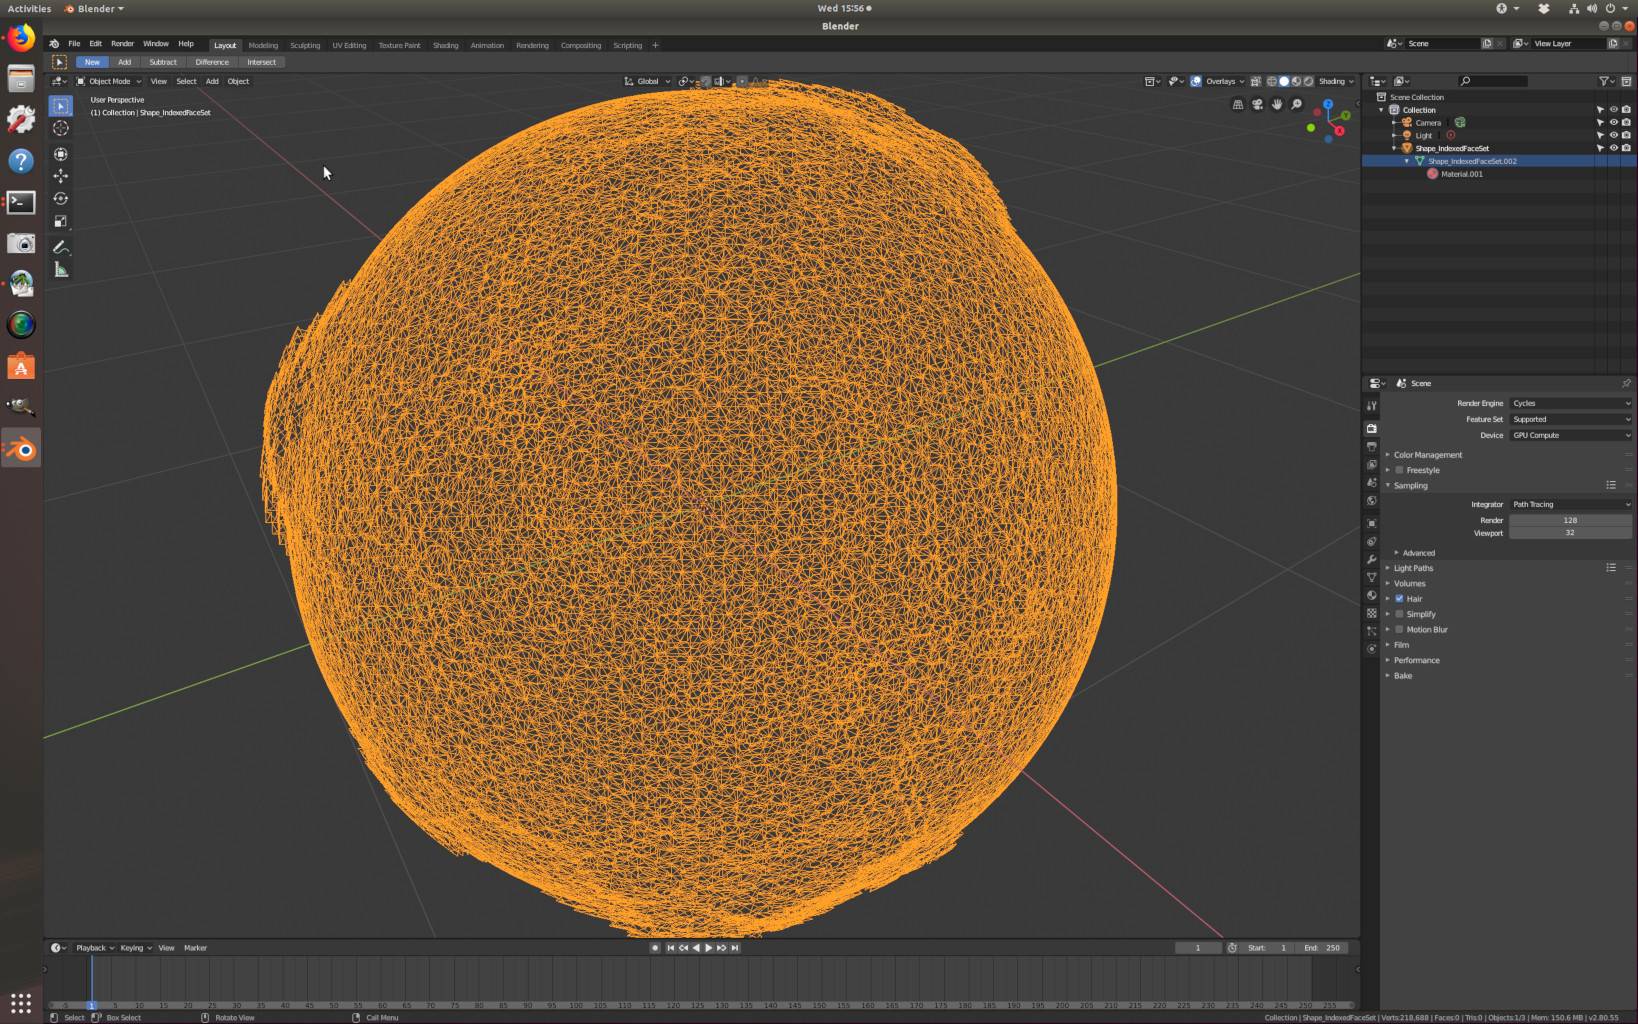Open the Object properties tab icon
Image resolution: width=1638 pixels, height=1024 pixels.
(1372, 523)
